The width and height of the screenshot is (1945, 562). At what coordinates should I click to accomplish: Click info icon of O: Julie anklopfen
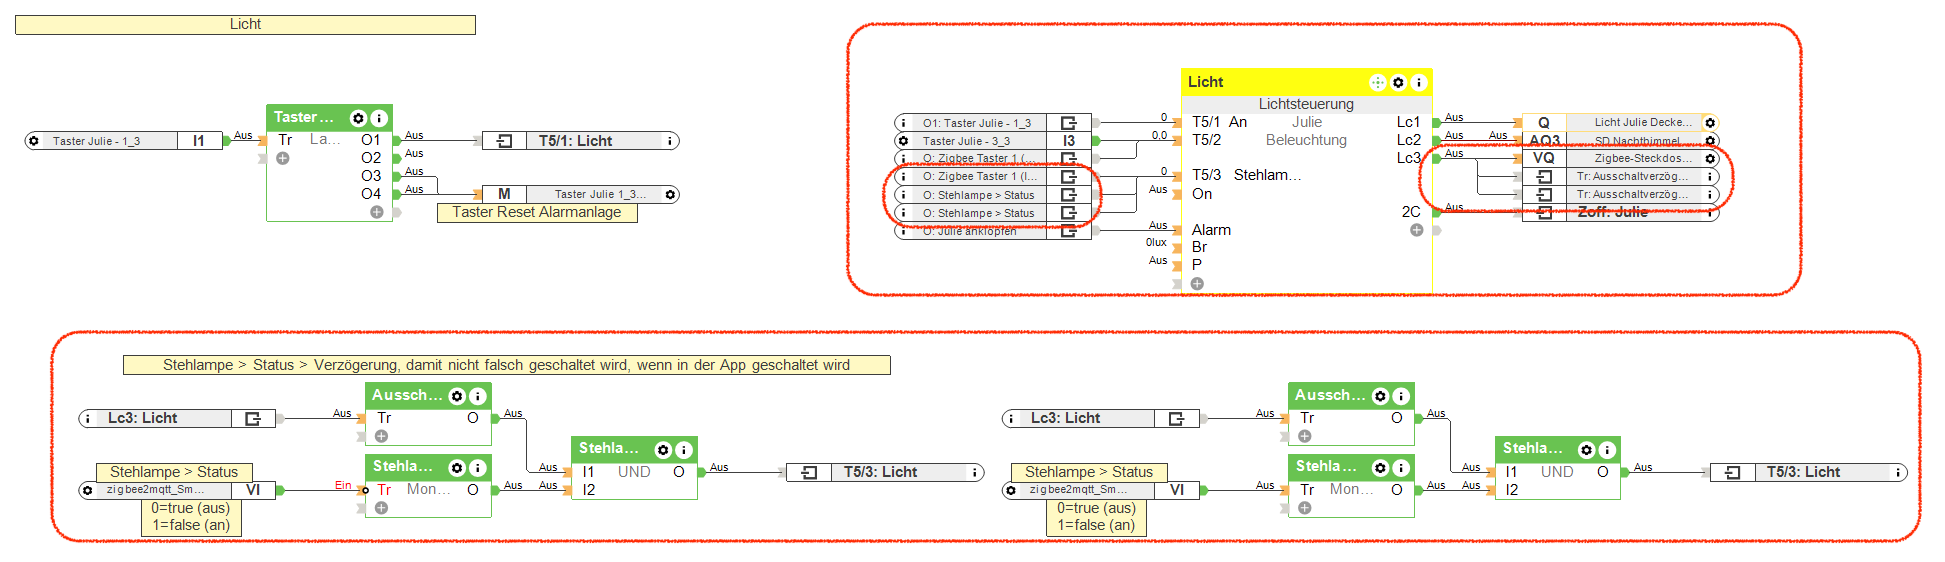(x=903, y=231)
